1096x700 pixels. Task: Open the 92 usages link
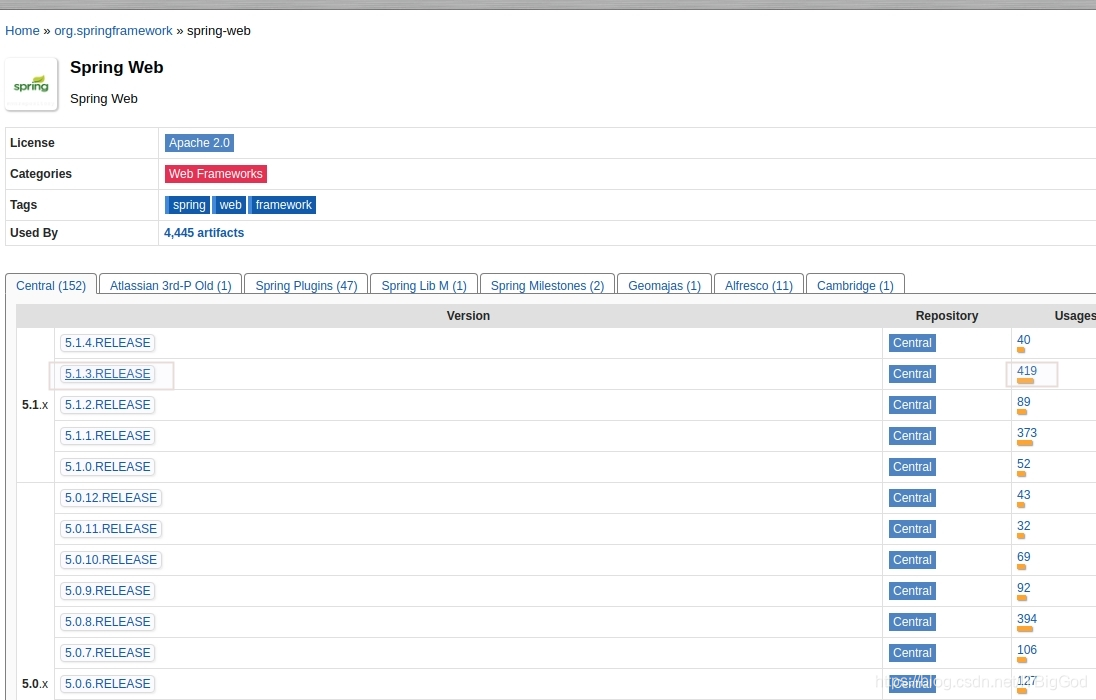pos(1023,588)
